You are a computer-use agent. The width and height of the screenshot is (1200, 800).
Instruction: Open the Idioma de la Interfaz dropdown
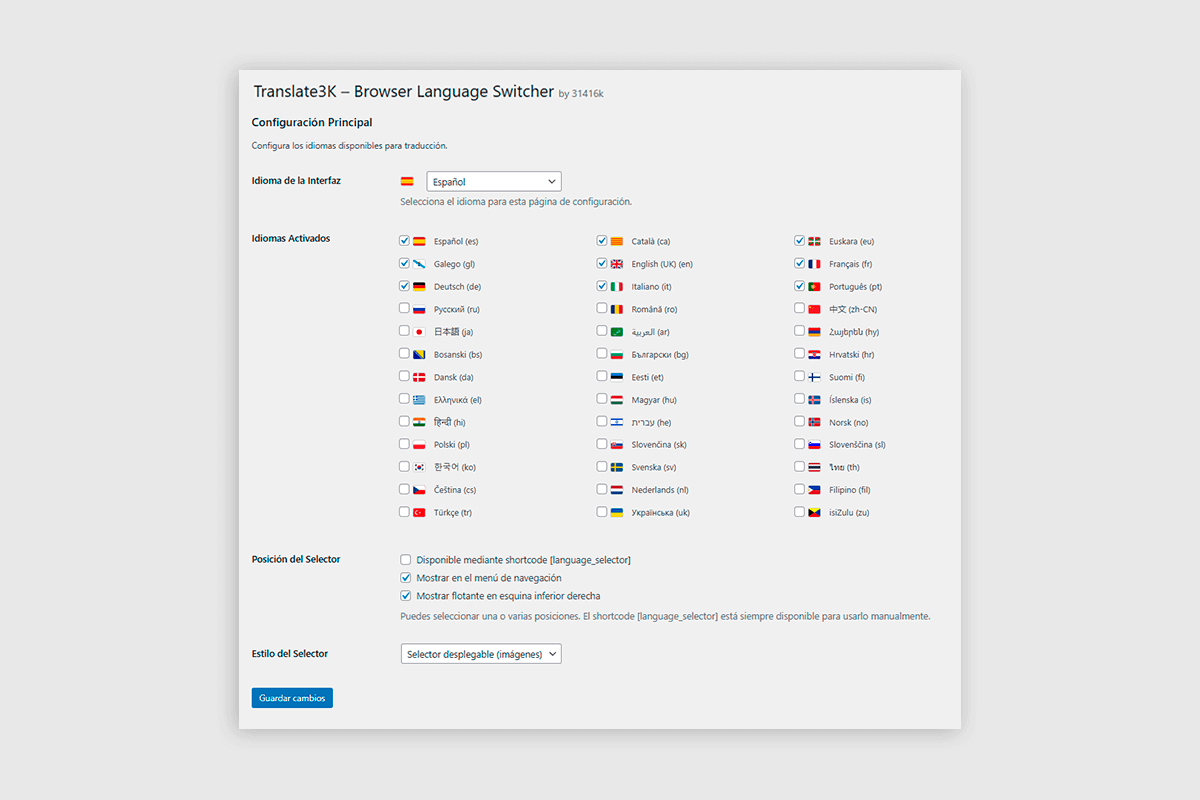coord(493,181)
